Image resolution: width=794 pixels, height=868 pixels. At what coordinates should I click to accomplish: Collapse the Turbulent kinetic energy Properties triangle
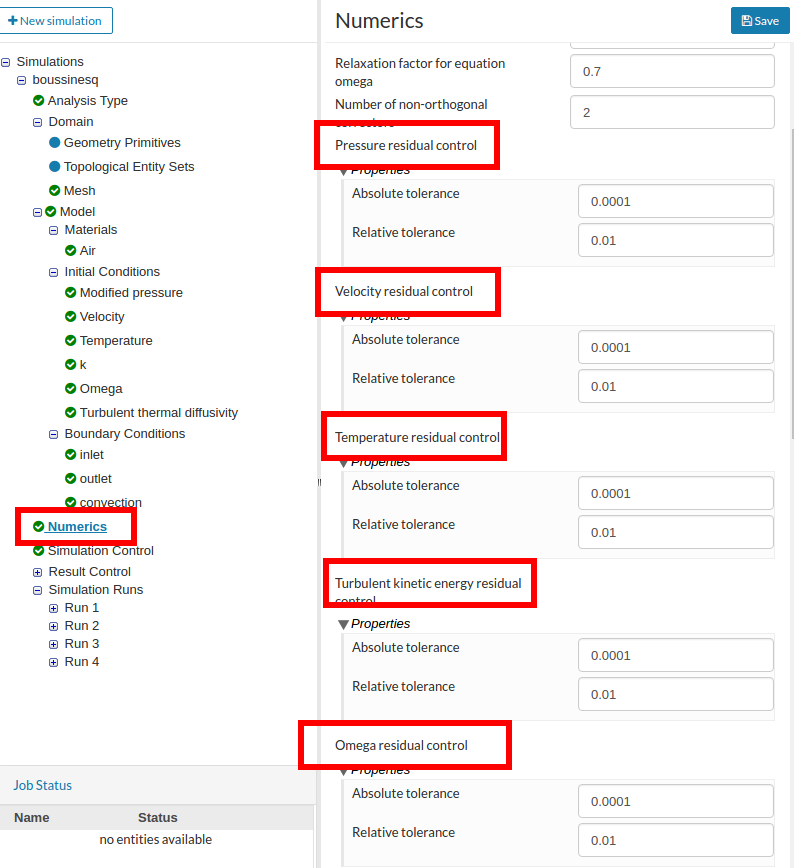pos(344,624)
